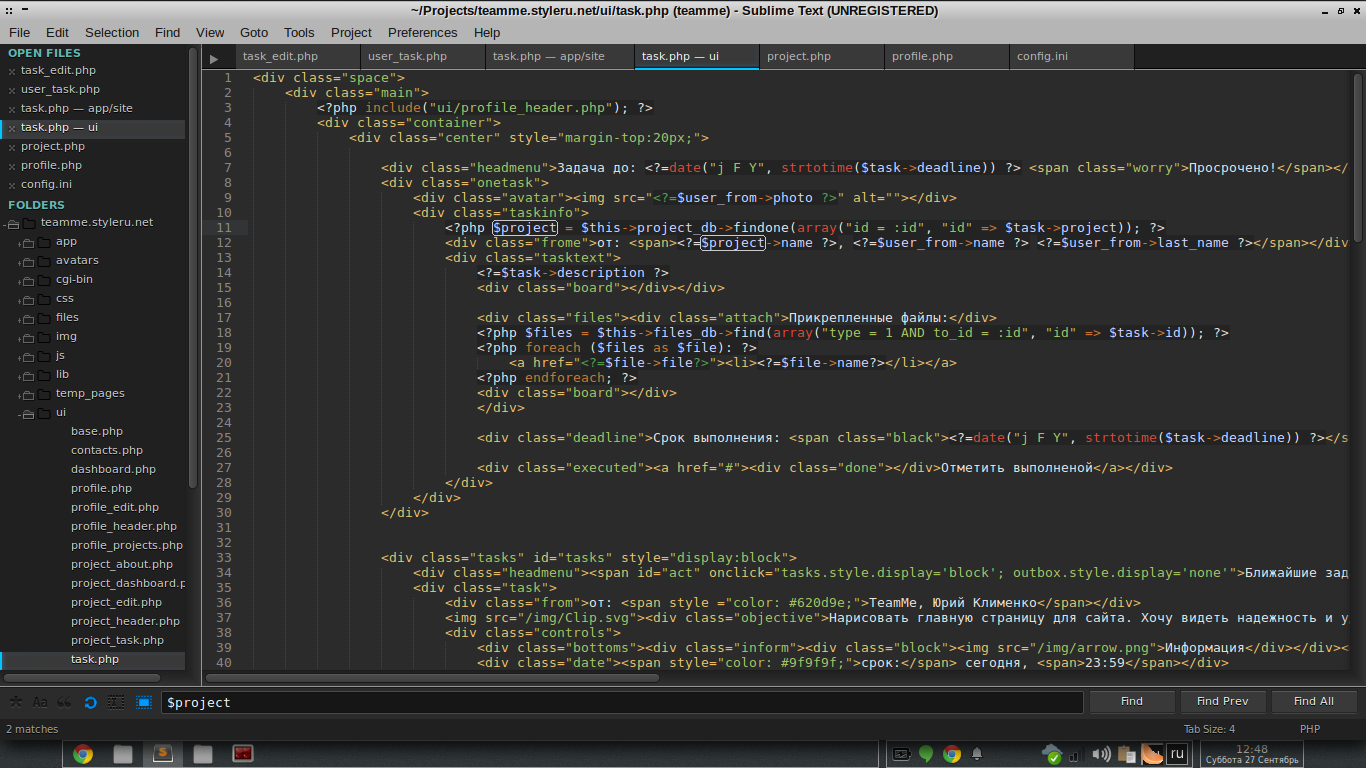
Task: Click the in-selection search icon
Action: [x=117, y=702]
